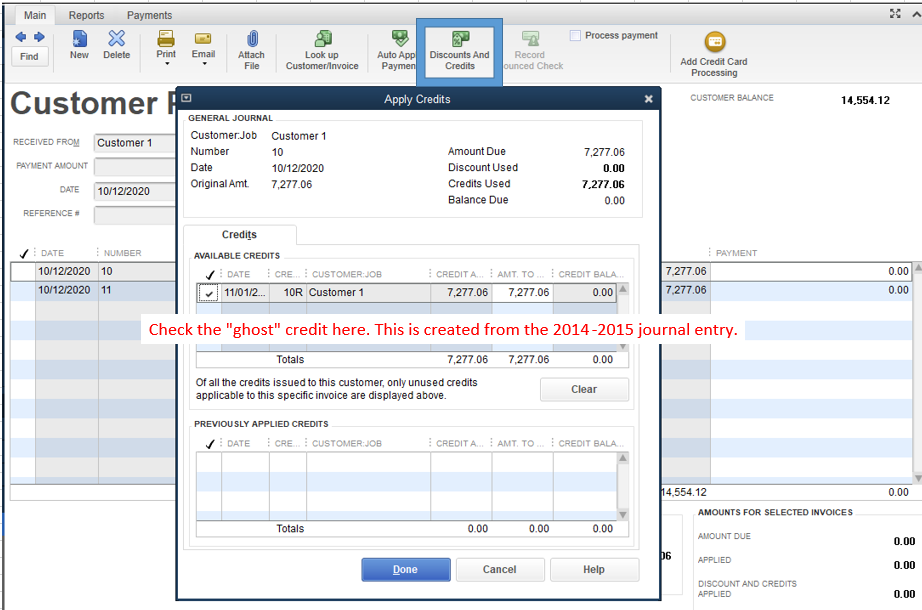Click the Clear button
Screen dimensions: 922x610
pyautogui.click(x=584, y=389)
